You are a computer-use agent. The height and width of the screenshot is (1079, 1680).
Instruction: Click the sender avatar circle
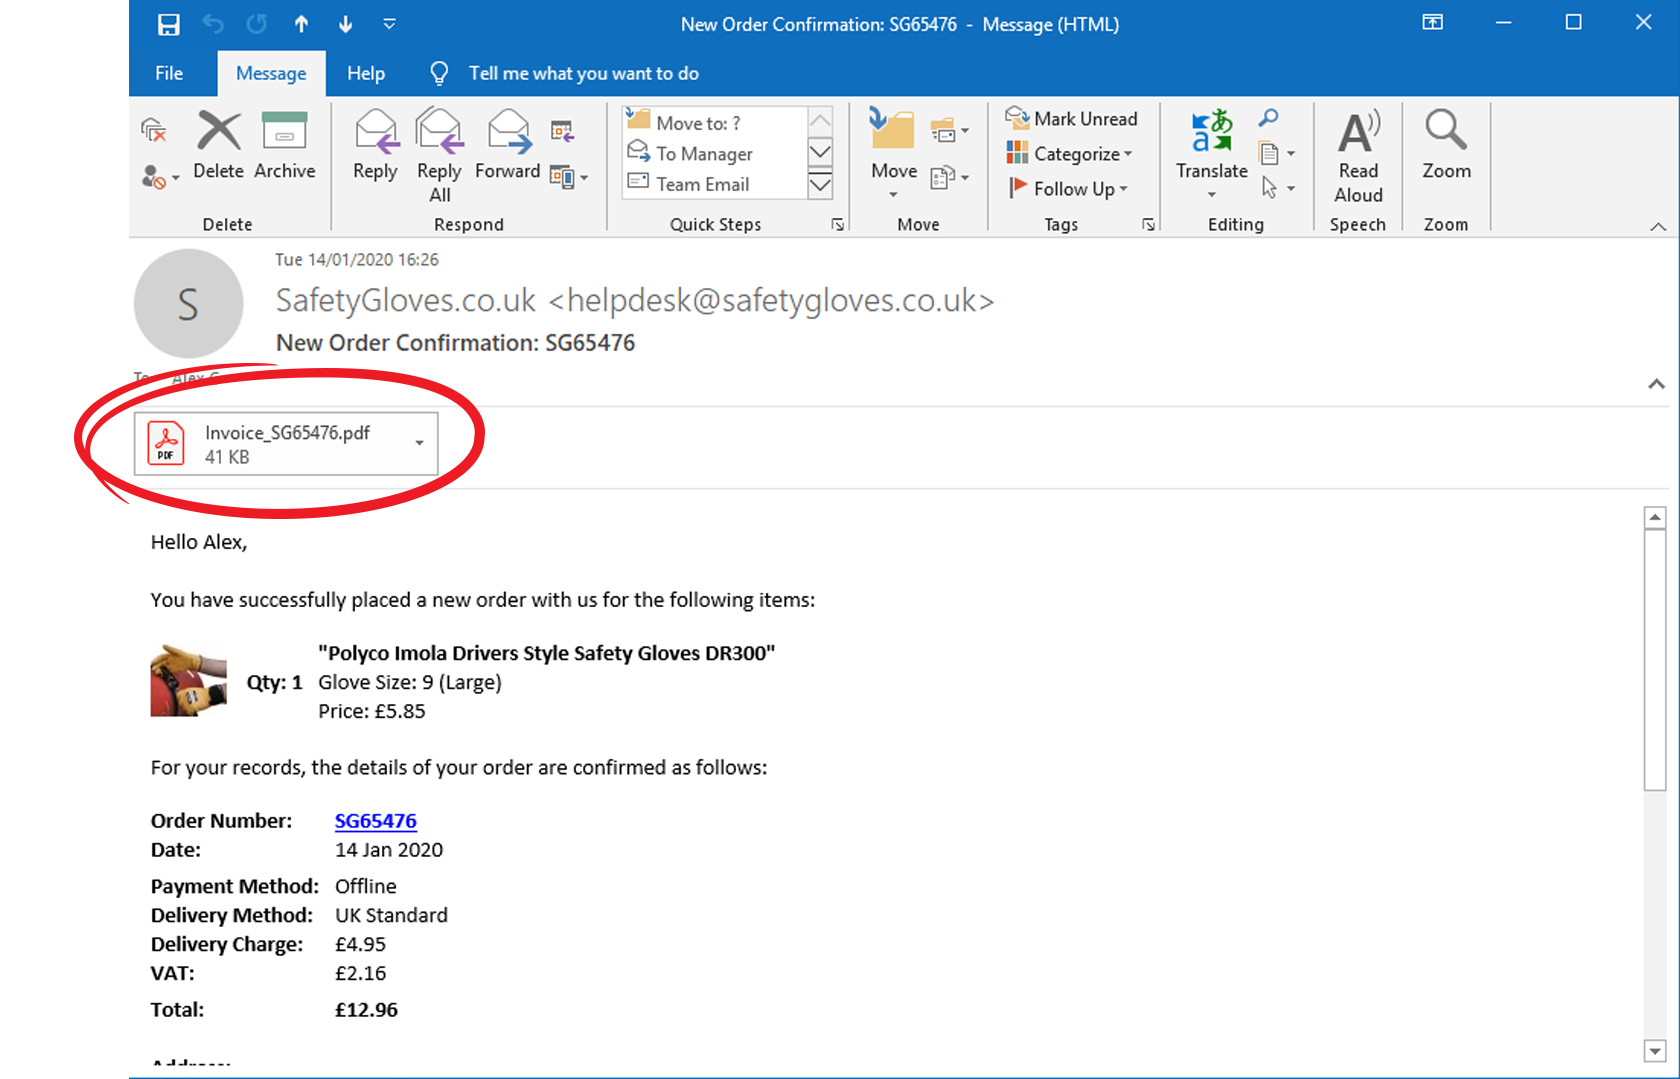(x=189, y=303)
